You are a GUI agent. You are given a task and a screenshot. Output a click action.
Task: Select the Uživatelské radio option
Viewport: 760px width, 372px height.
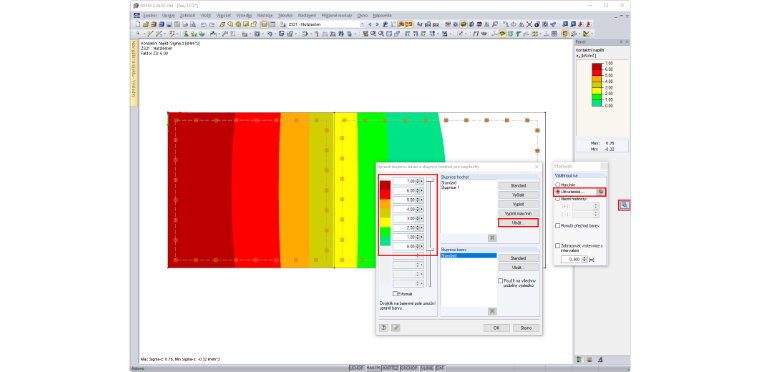pyautogui.click(x=557, y=192)
